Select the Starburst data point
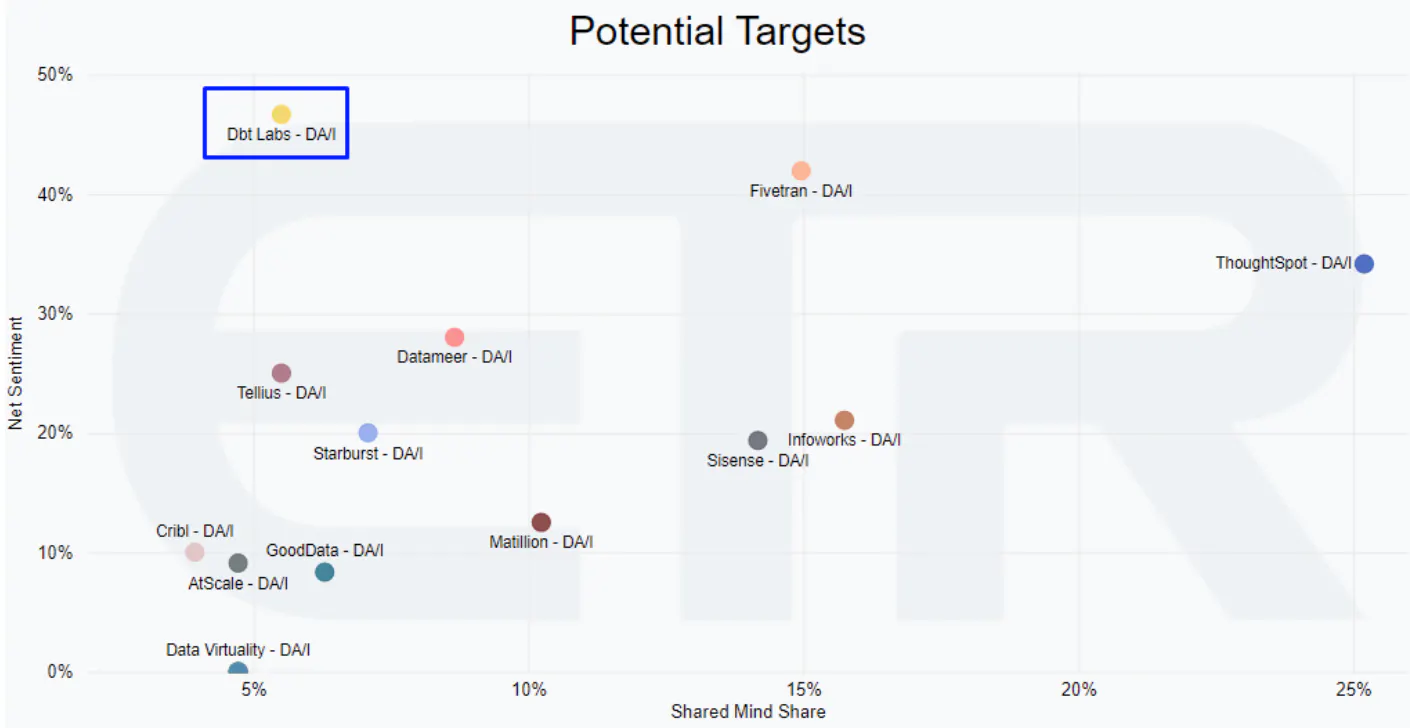 pos(368,433)
